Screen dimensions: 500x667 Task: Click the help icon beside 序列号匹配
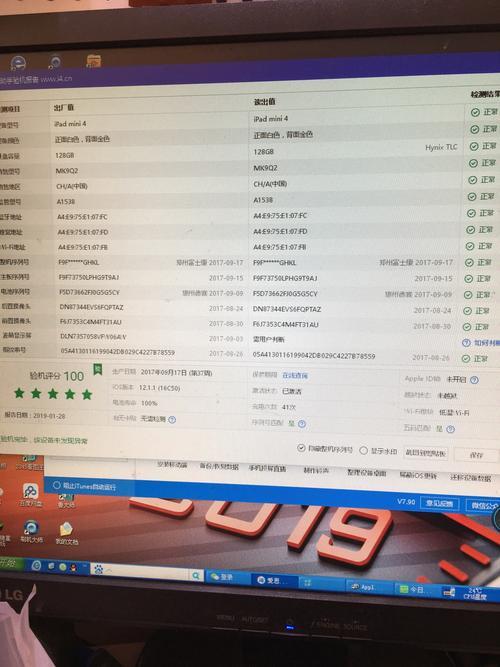click(302, 424)
